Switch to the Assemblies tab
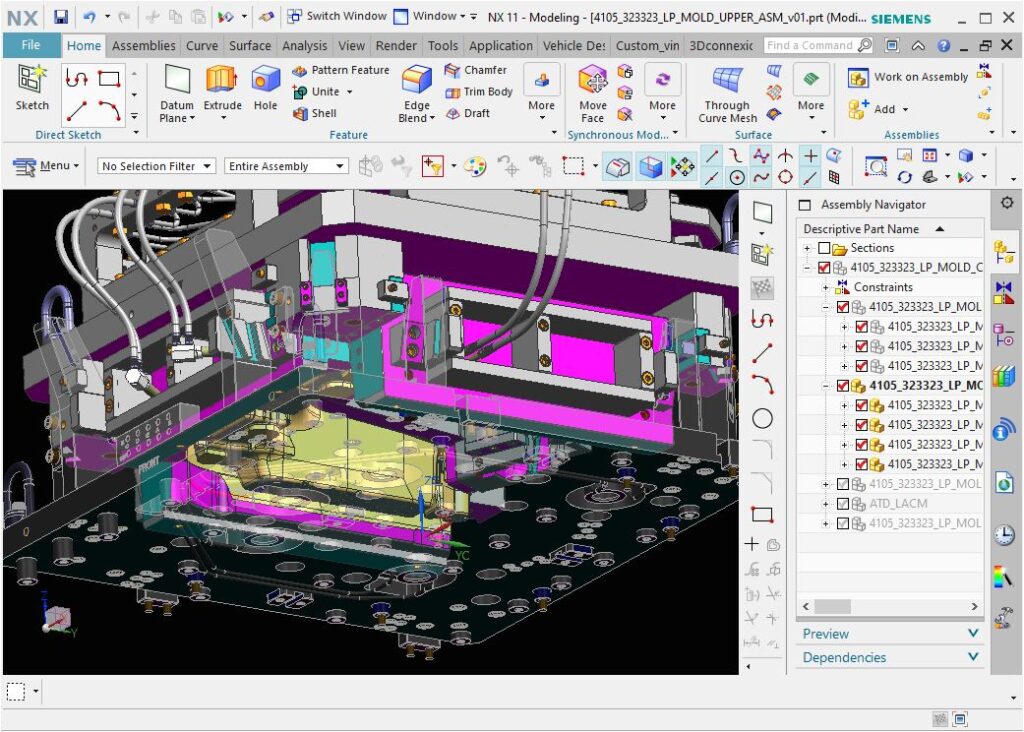 pyautogui.click(x=144, y=46)
